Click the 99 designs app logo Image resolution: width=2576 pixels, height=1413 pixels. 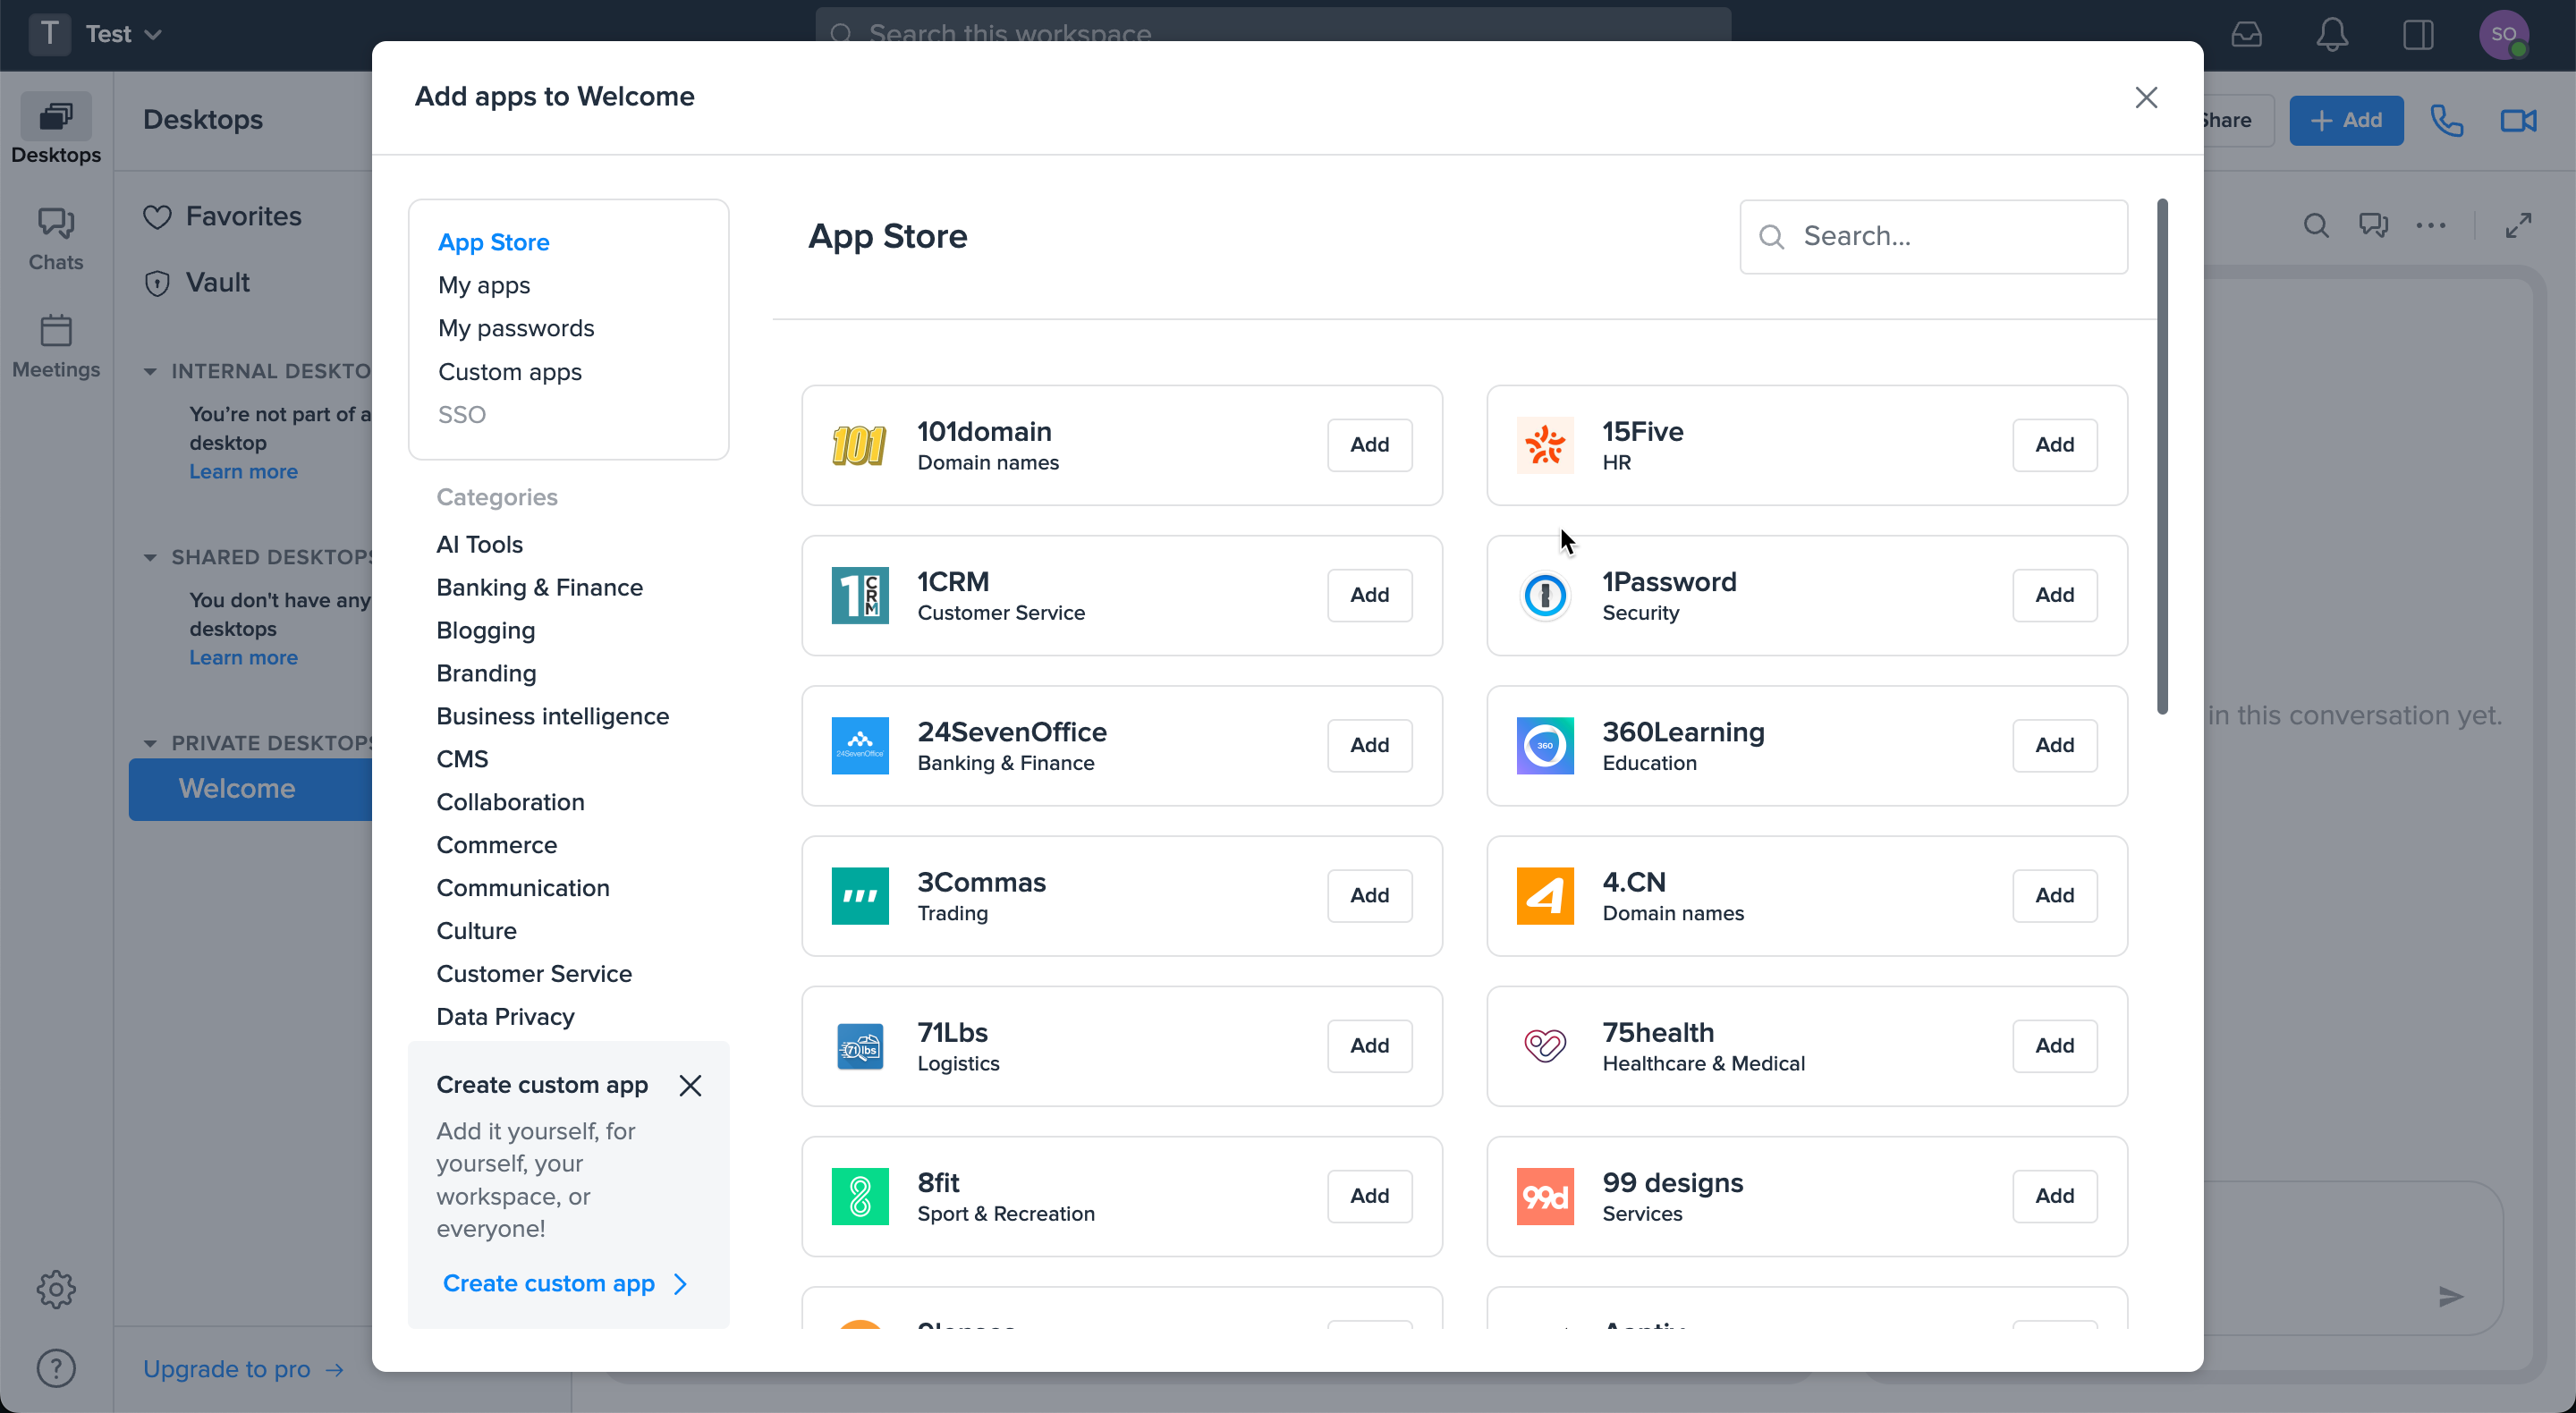click(x=1545, y=1196)
